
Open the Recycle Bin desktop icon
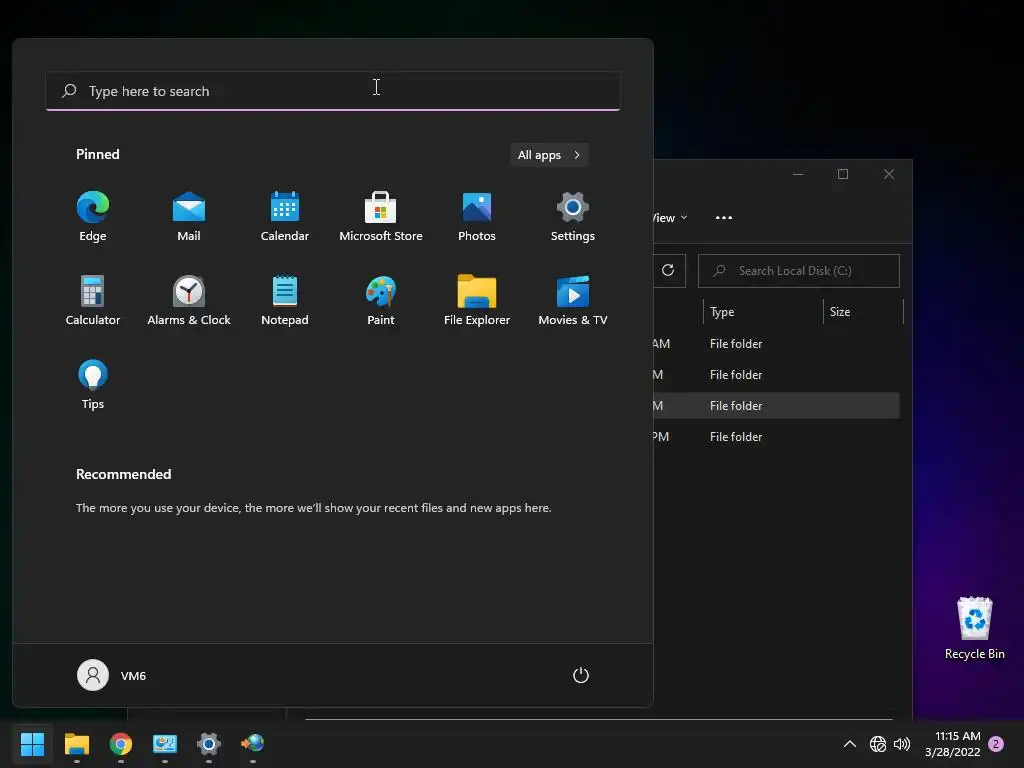[974, 628]
